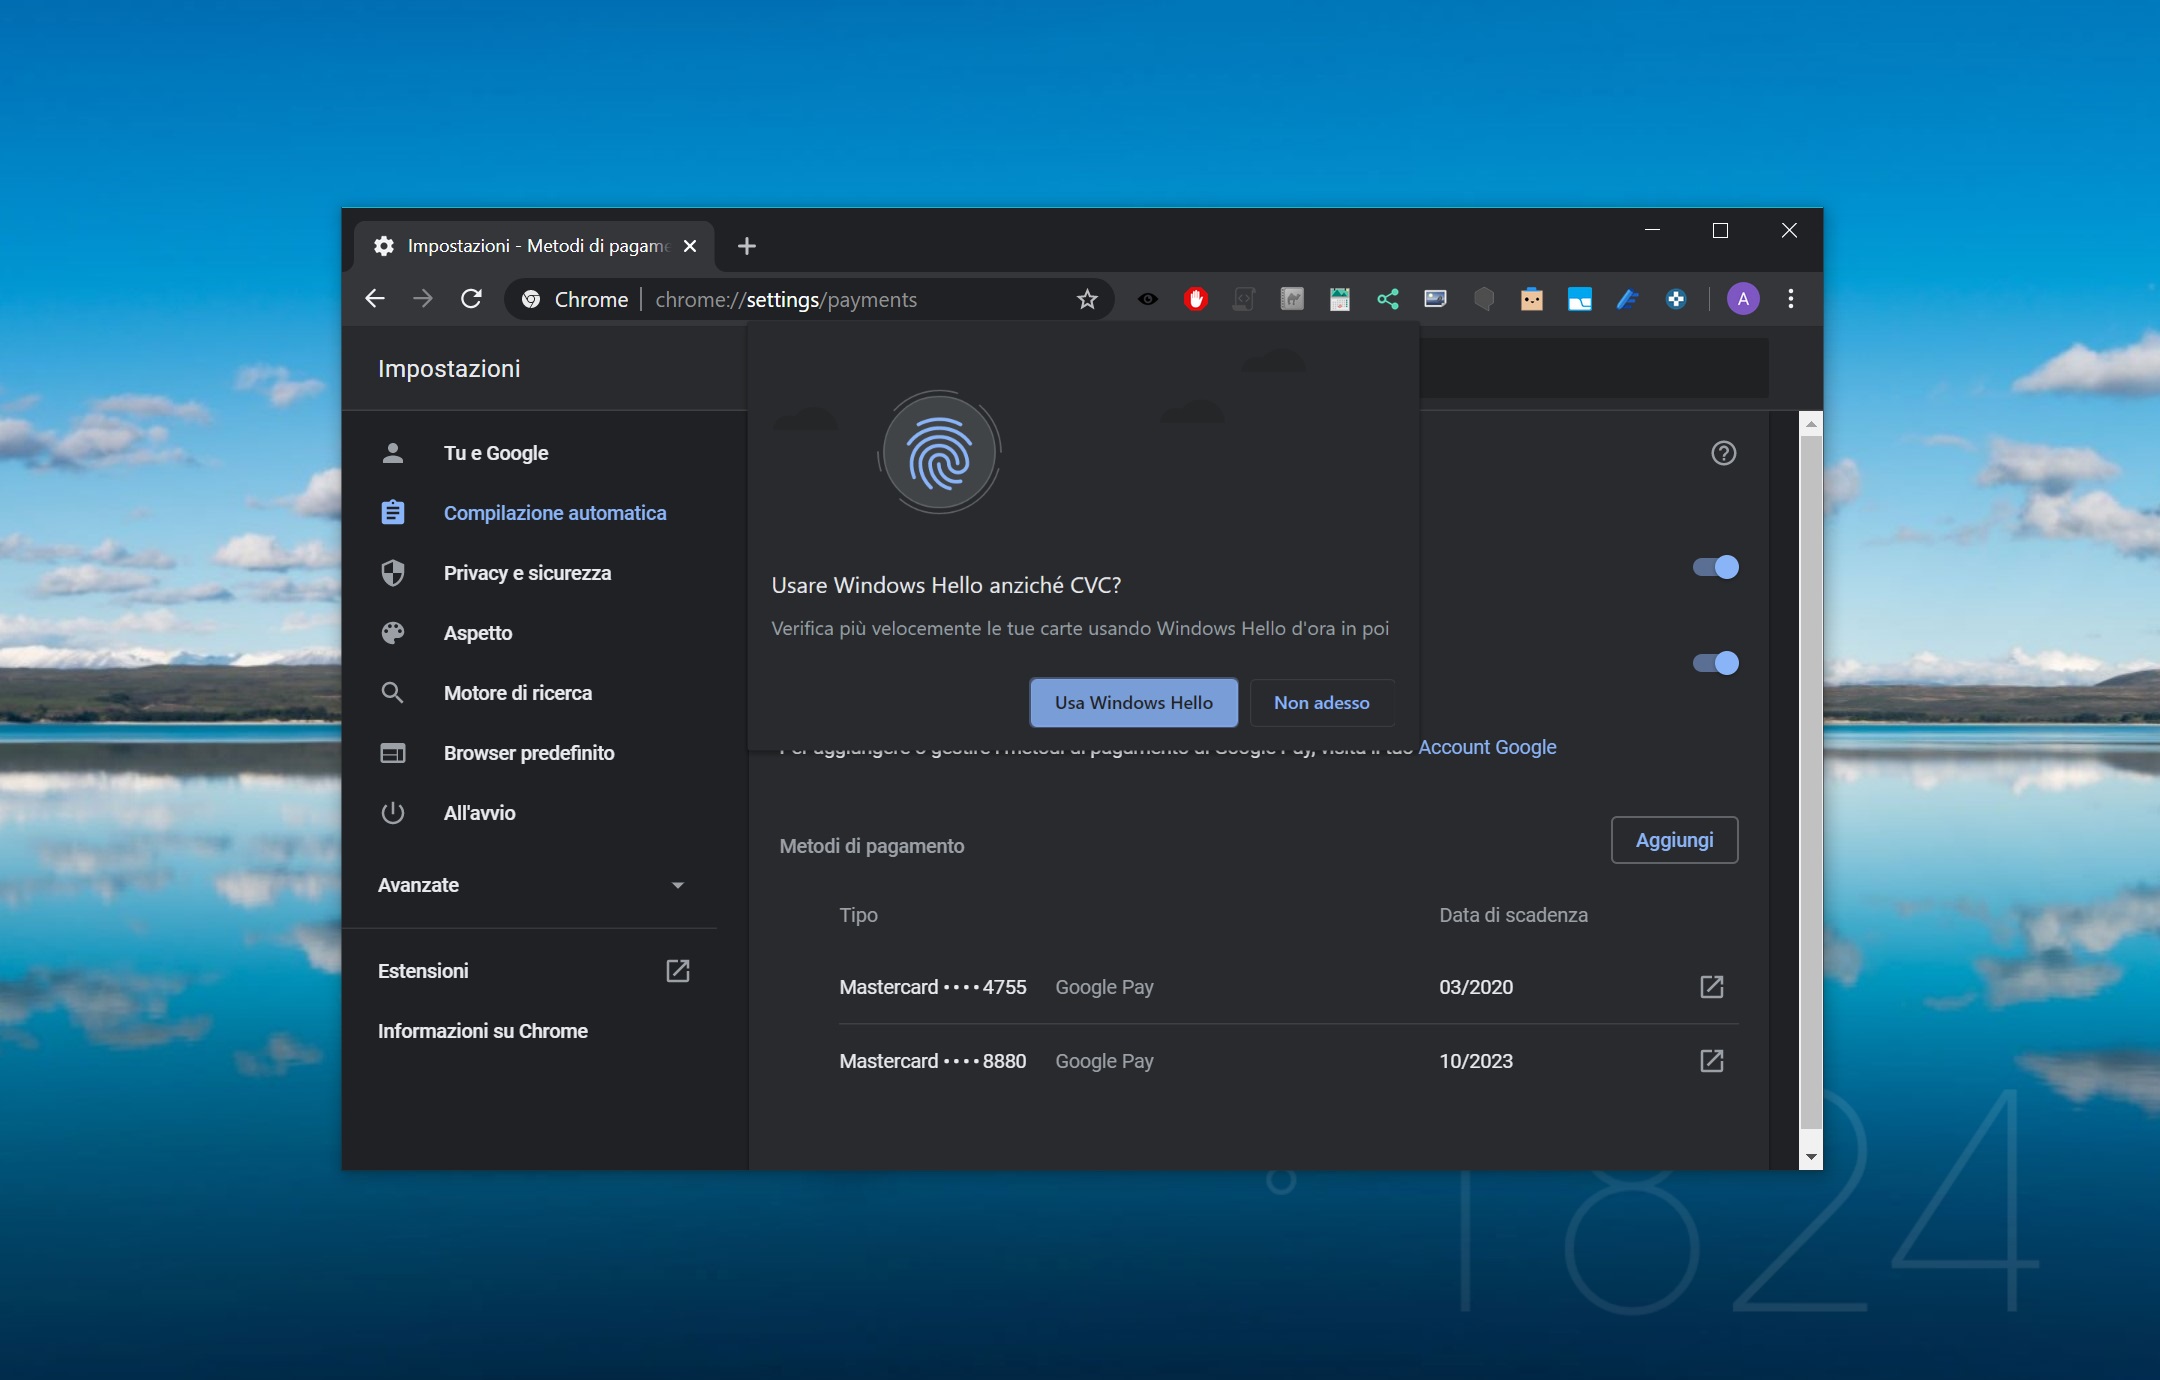Open Mastercard 4755 external link icon
2160x1380 pixels.
(x=1712, y=987)
